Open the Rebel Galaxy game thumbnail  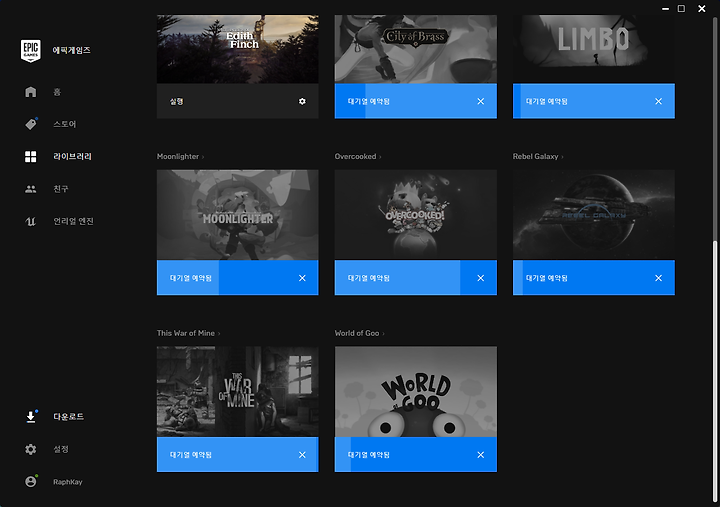pos(594,215)
